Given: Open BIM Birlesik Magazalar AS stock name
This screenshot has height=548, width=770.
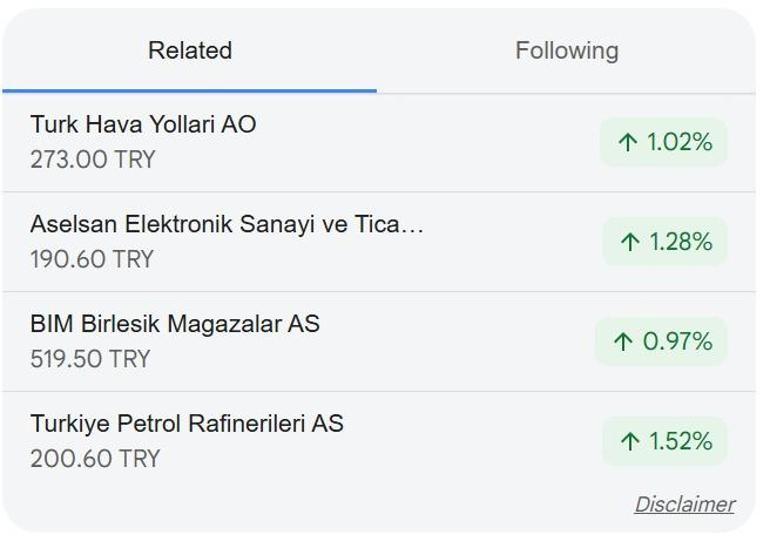Looking at the screenshot, I should [175, 324].
